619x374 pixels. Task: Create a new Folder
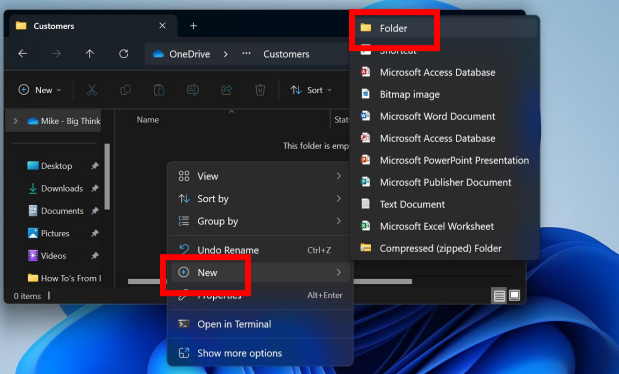click(x=445, y=28)
